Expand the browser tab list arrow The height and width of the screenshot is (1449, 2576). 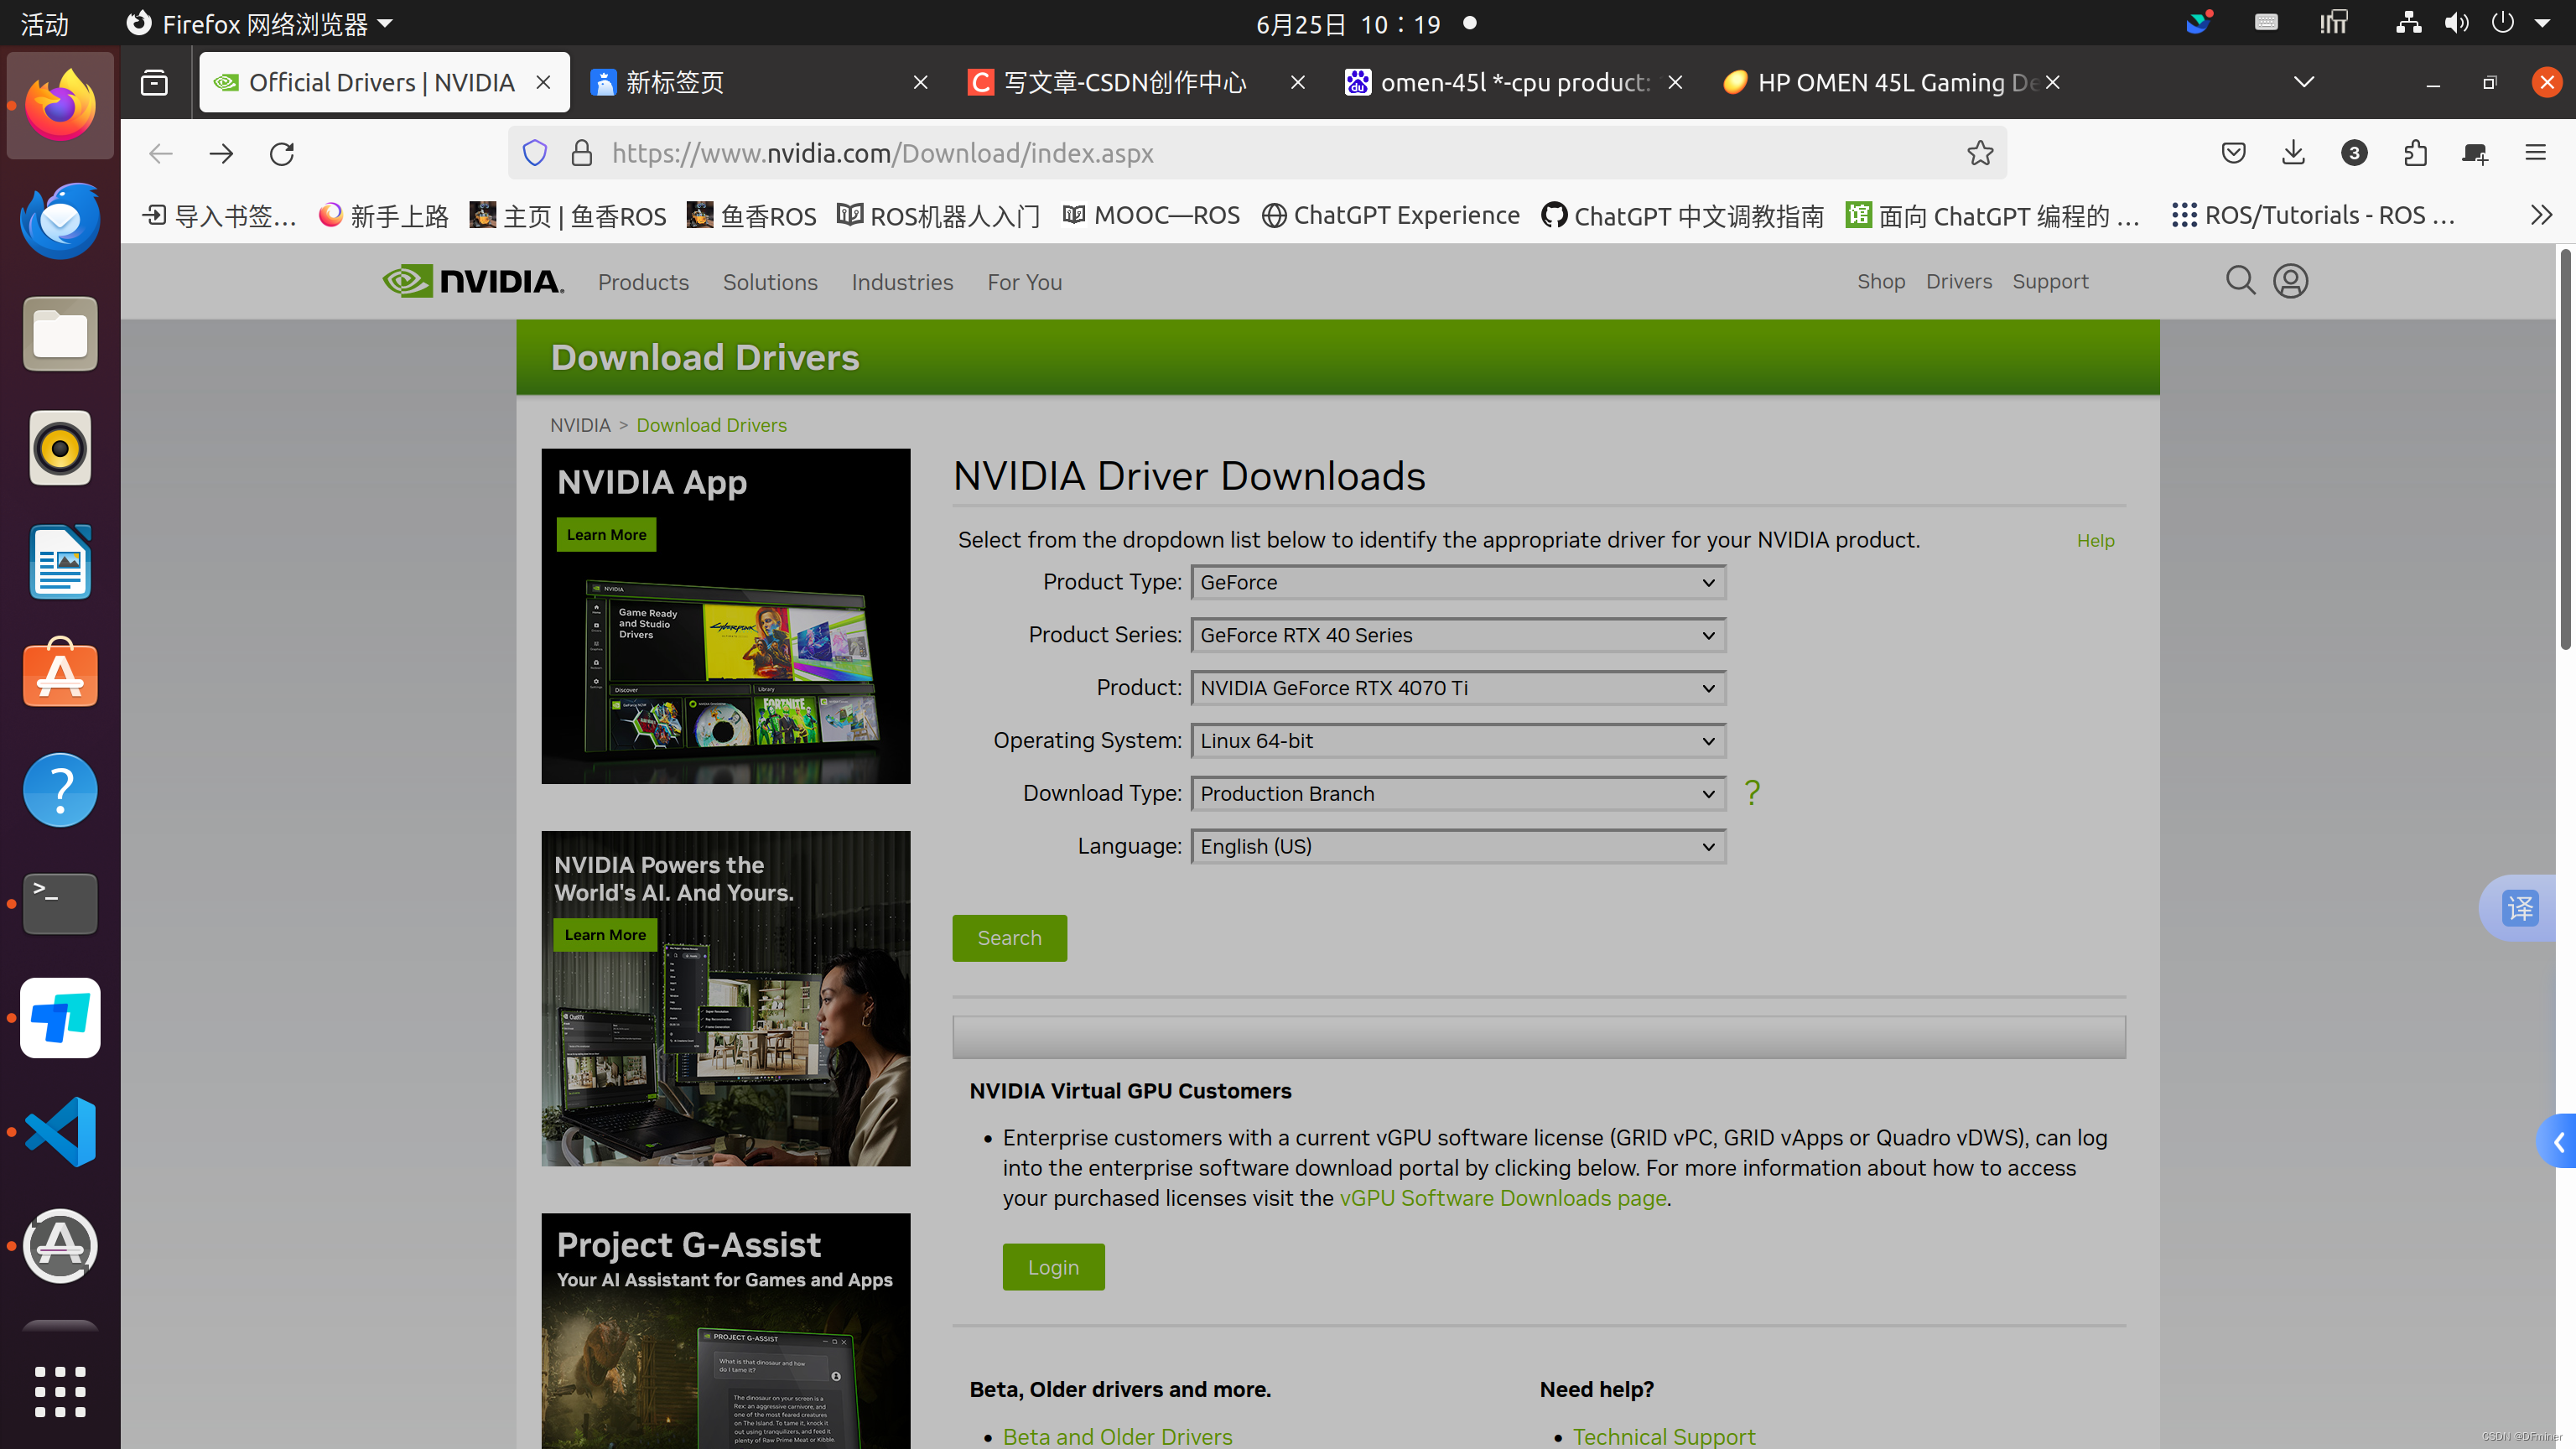(2304, 82)
